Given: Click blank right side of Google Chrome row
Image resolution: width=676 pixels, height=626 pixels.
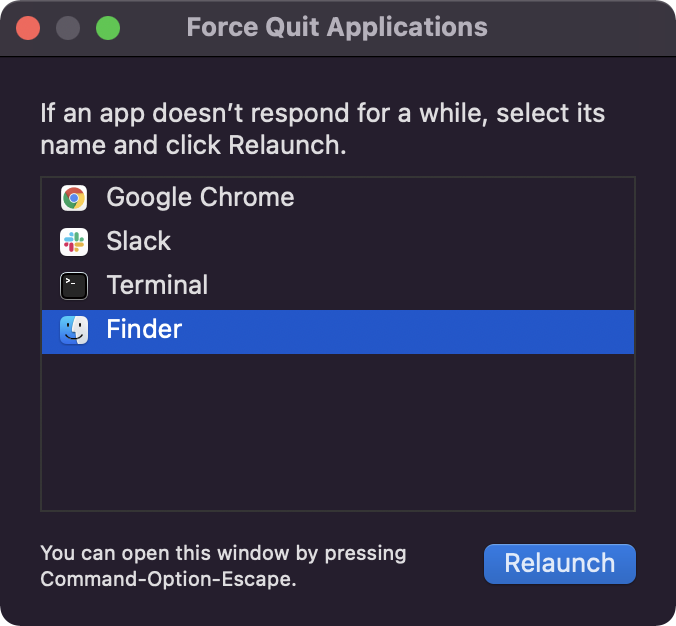Looking at the screenshot, I should [464, 198].
